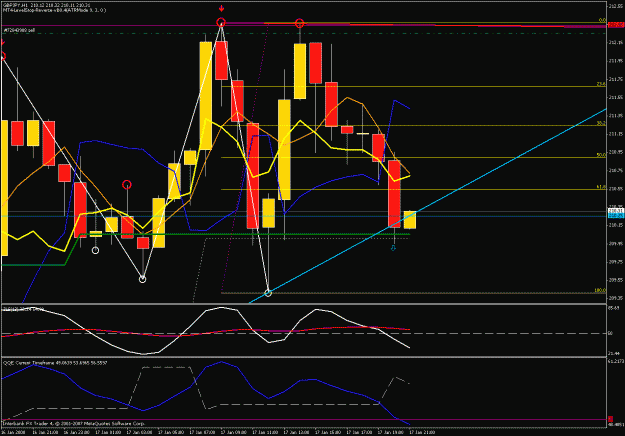Click the red down arrow above the highest peak

pyautogui.click(x=221, y=9)
